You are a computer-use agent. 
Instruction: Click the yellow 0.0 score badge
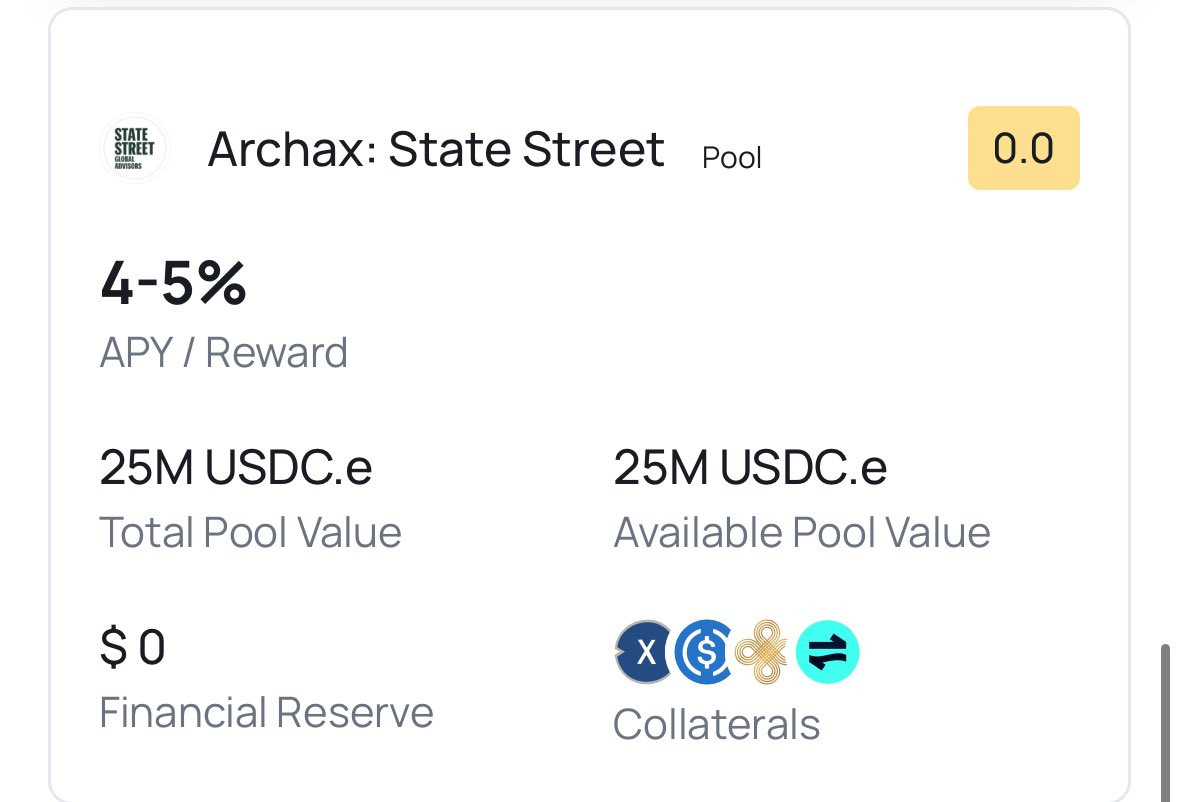1023,148
